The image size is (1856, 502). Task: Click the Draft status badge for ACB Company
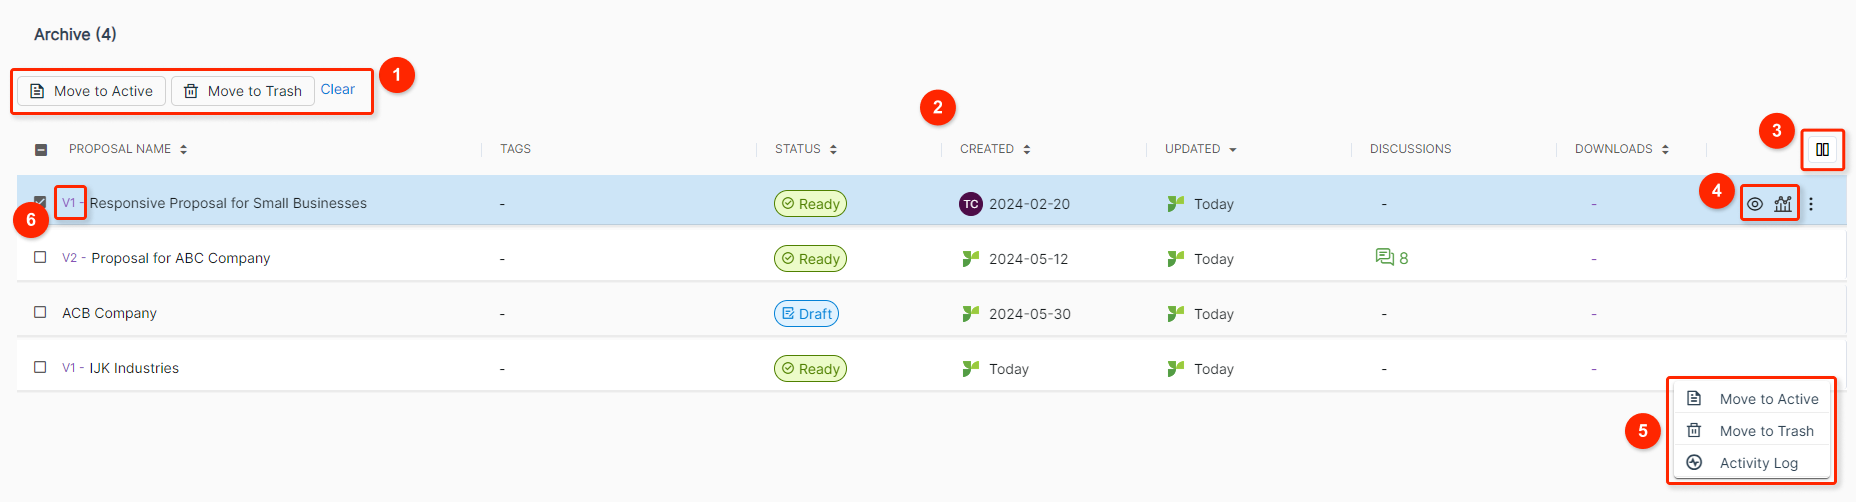click(806, 314)
